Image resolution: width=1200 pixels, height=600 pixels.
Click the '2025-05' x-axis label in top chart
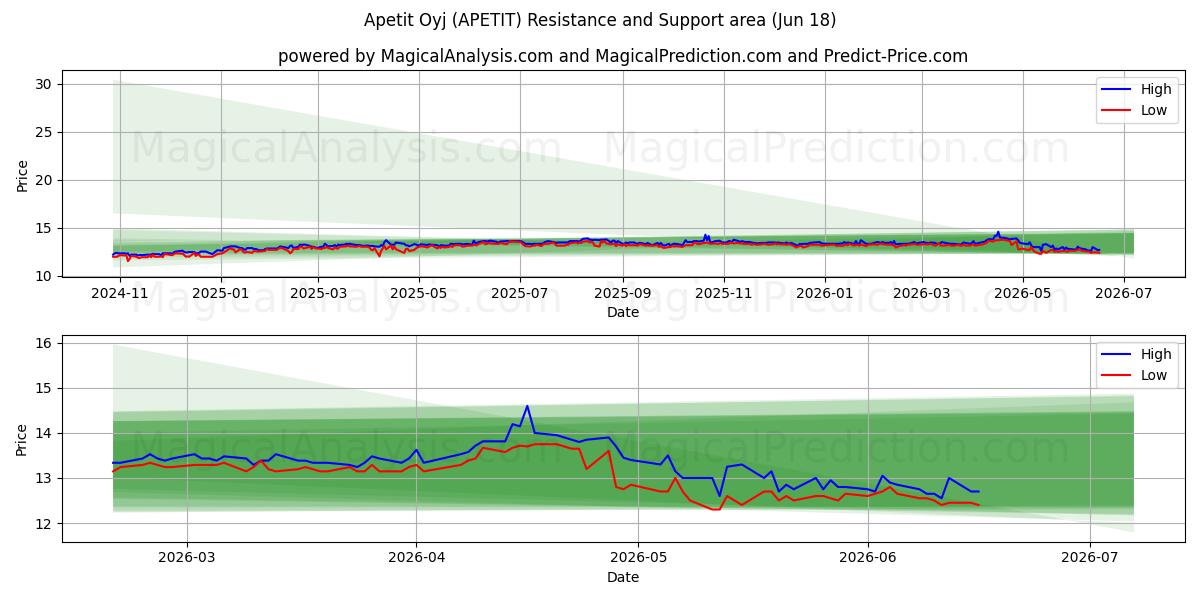[x=418, y=294]
